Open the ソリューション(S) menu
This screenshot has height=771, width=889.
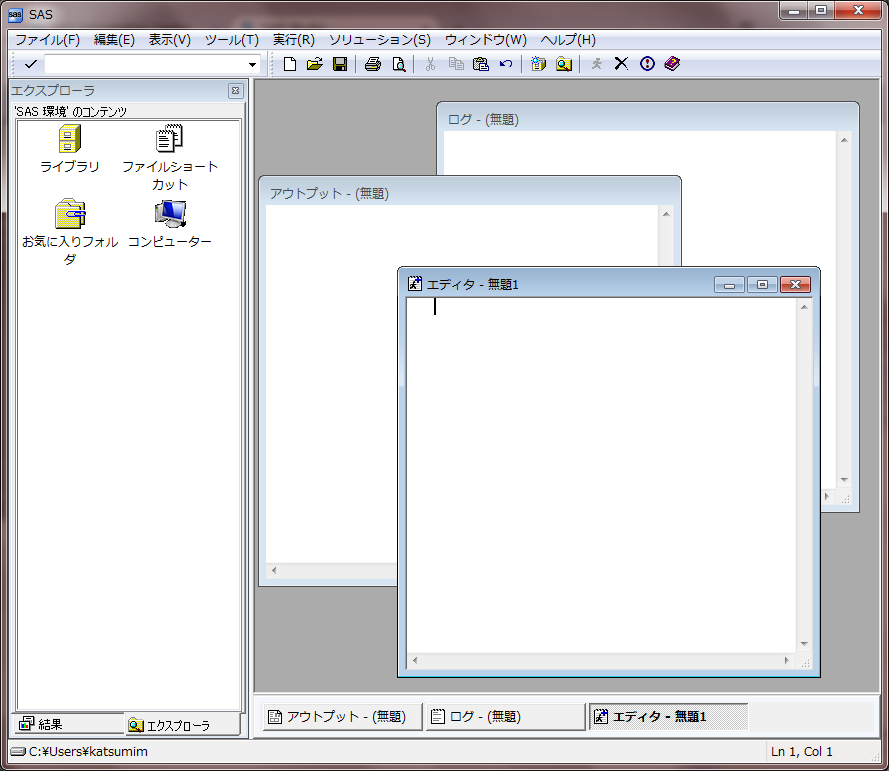click(x=380, y=40)
